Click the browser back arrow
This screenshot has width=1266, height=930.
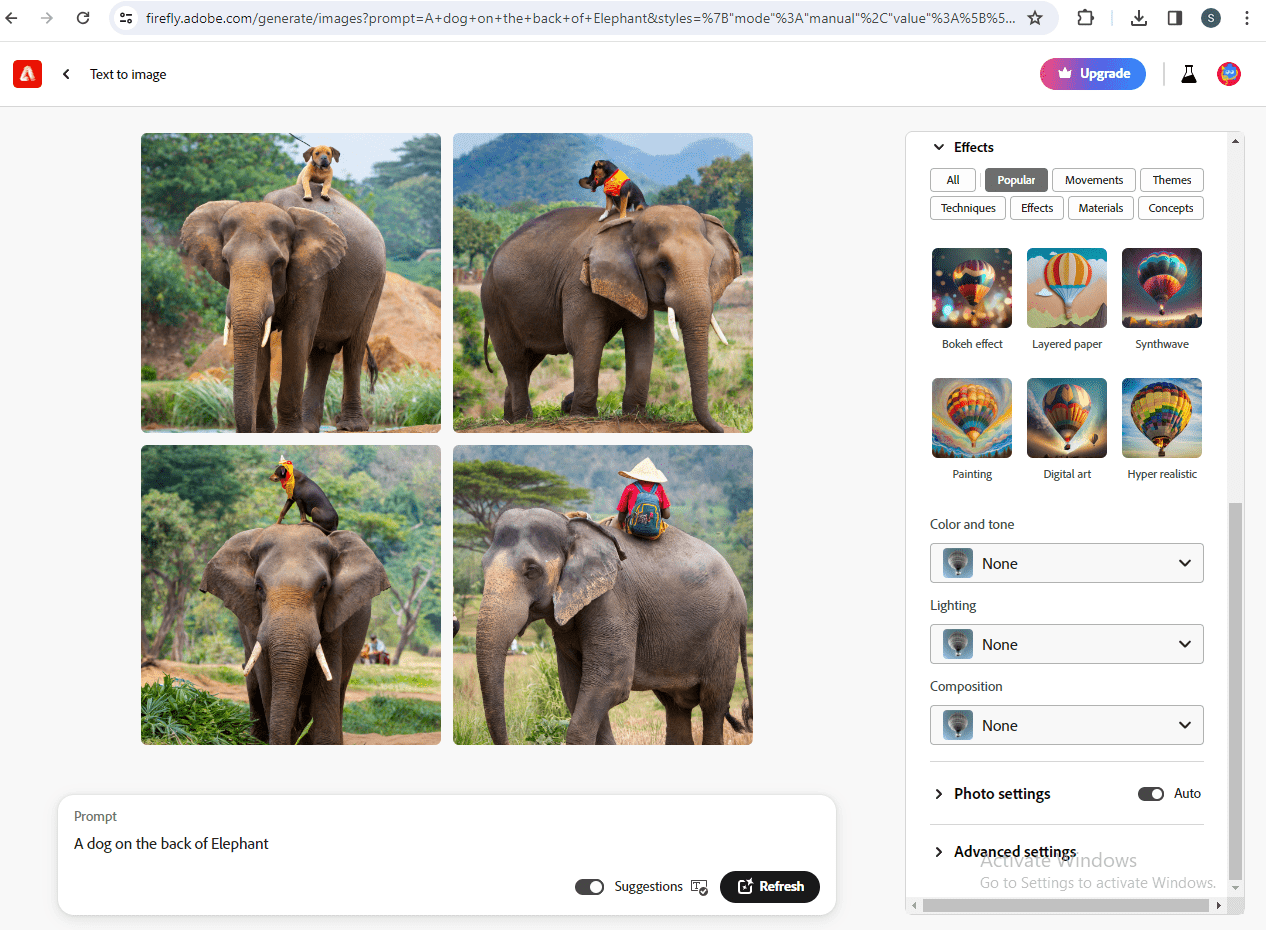point(12,18)
